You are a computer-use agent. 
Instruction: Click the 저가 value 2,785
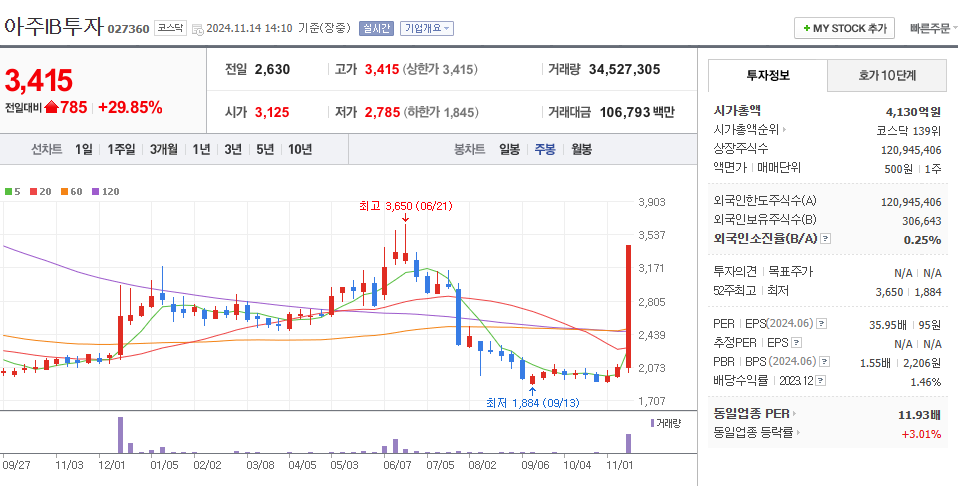(x=382, y=113)
